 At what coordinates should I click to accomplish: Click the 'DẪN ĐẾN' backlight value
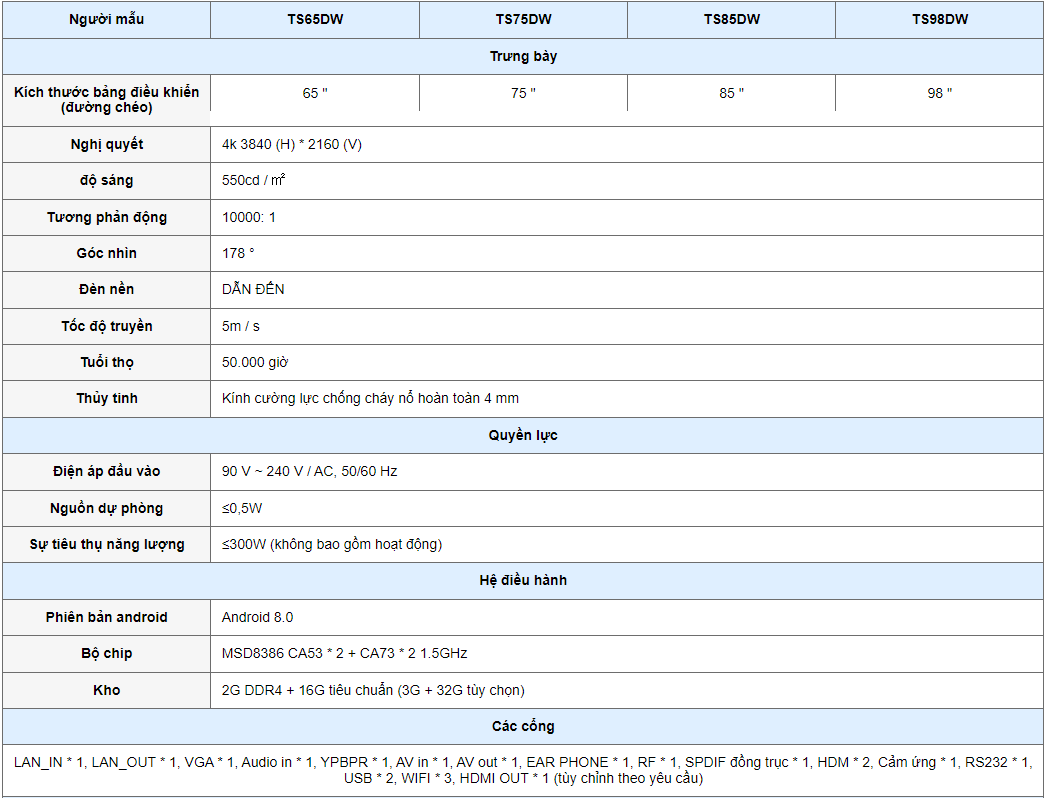(x=253, y=289)
